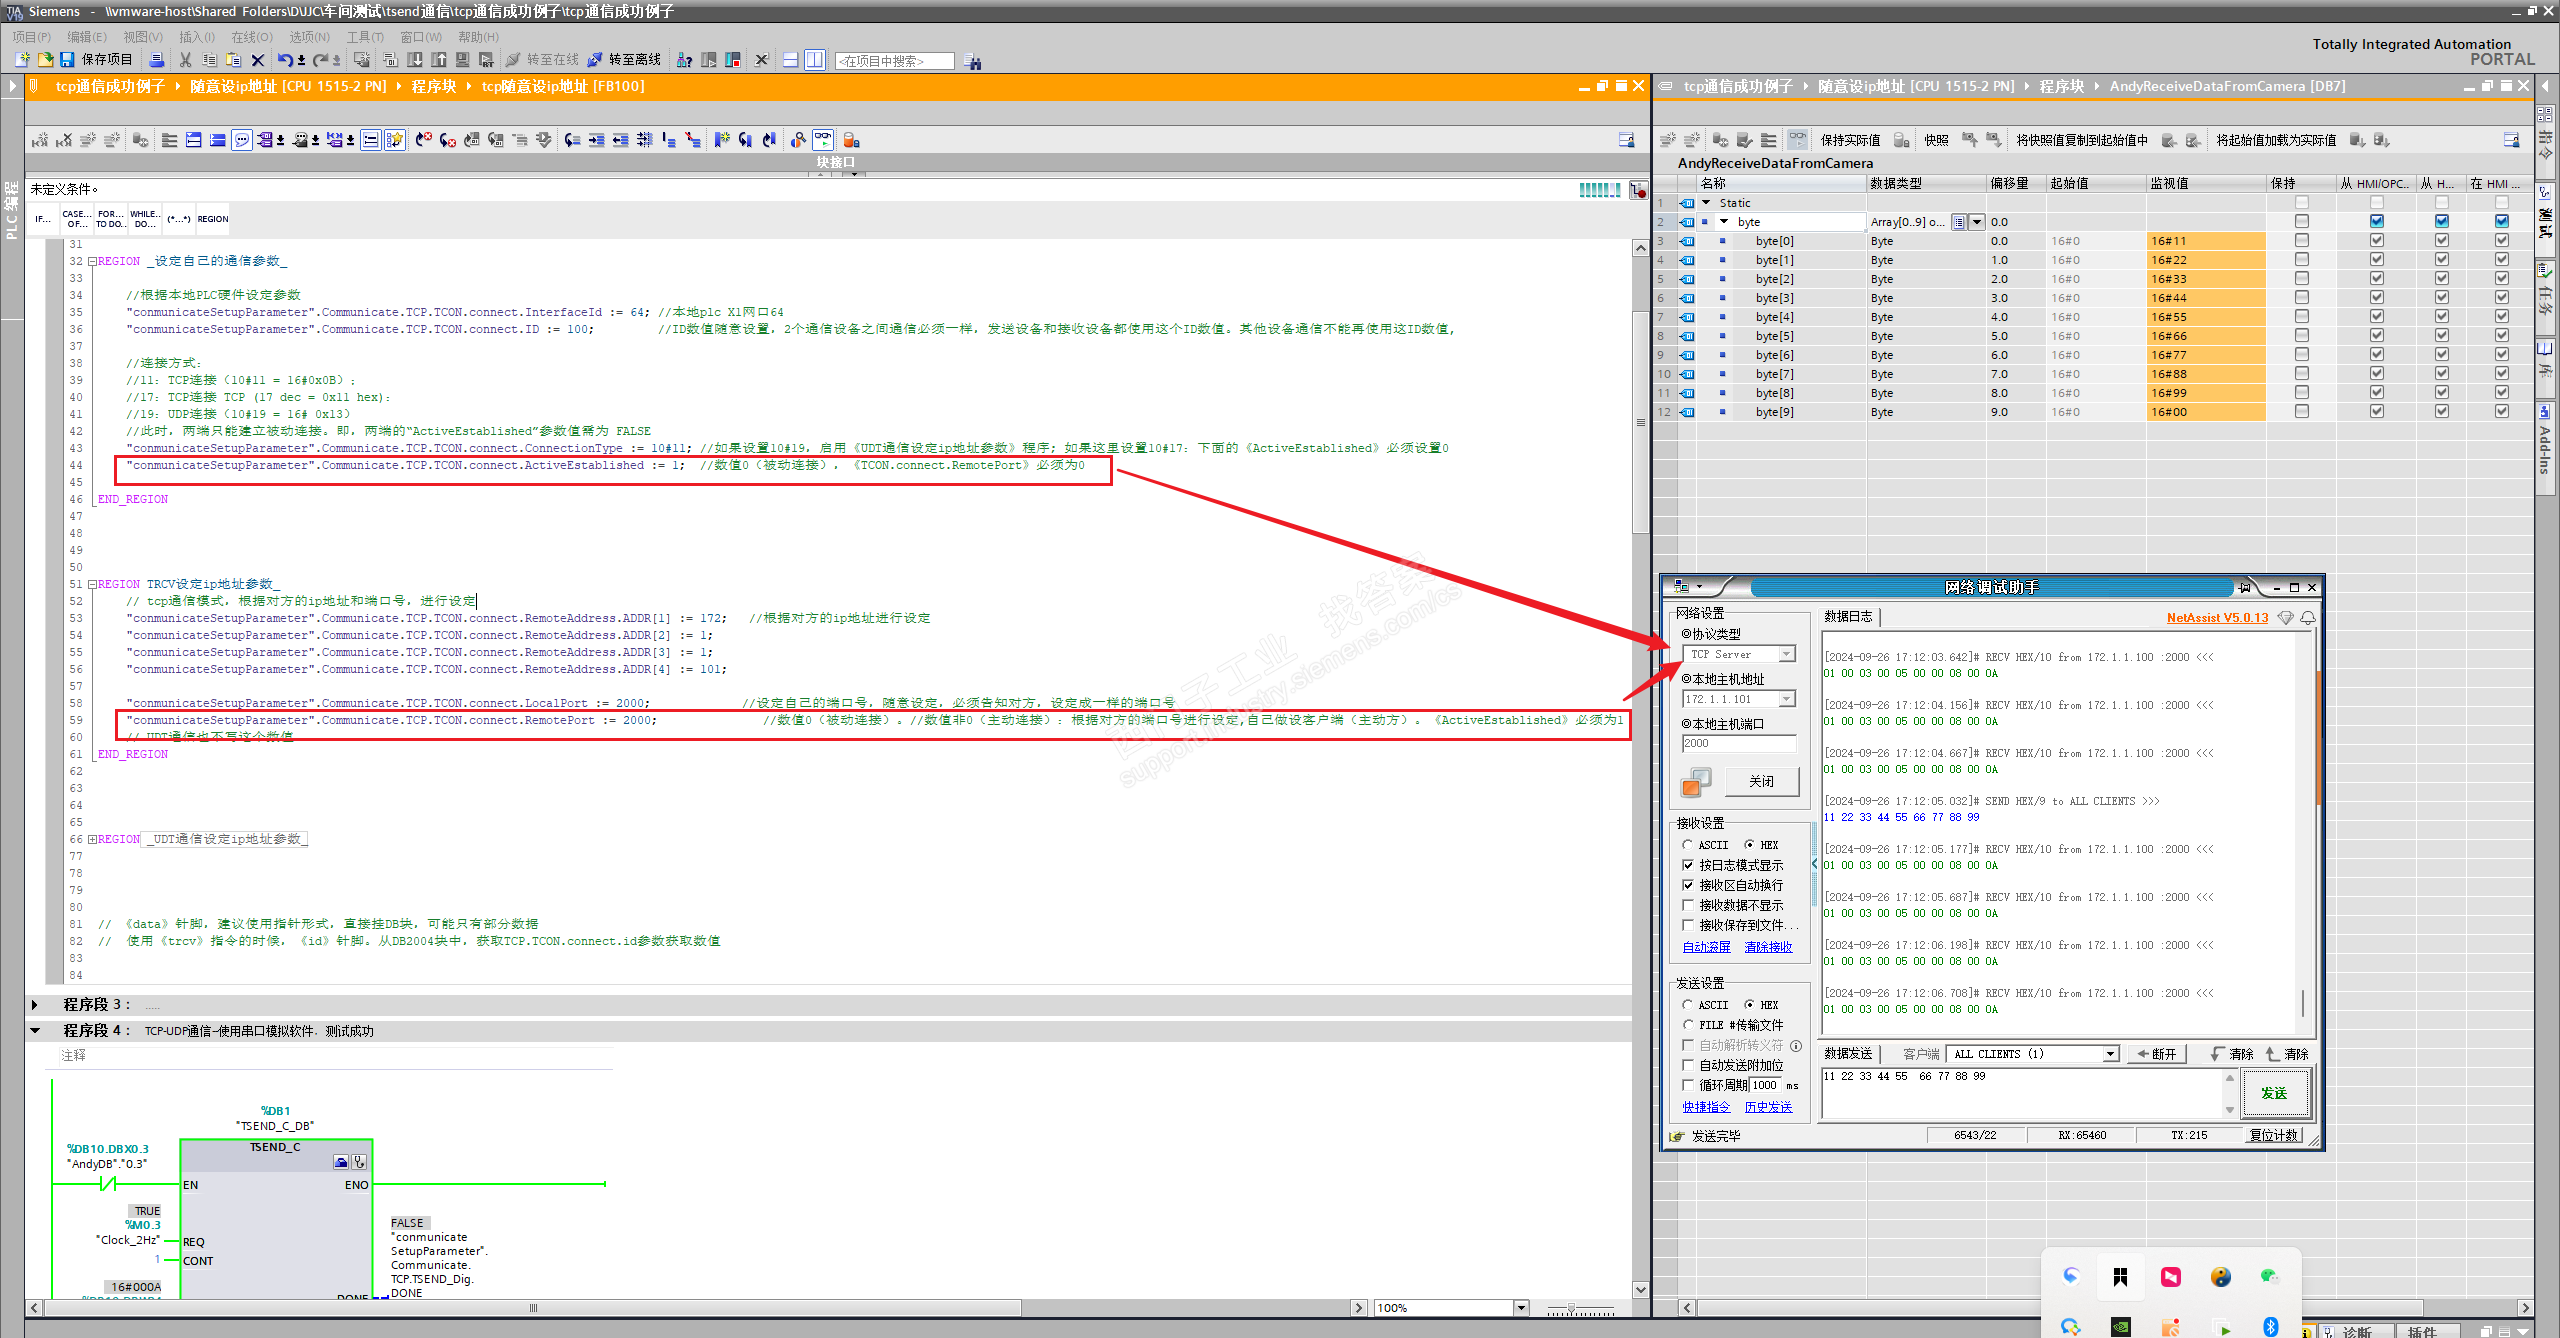Open the 工具(T) menu

364,37
